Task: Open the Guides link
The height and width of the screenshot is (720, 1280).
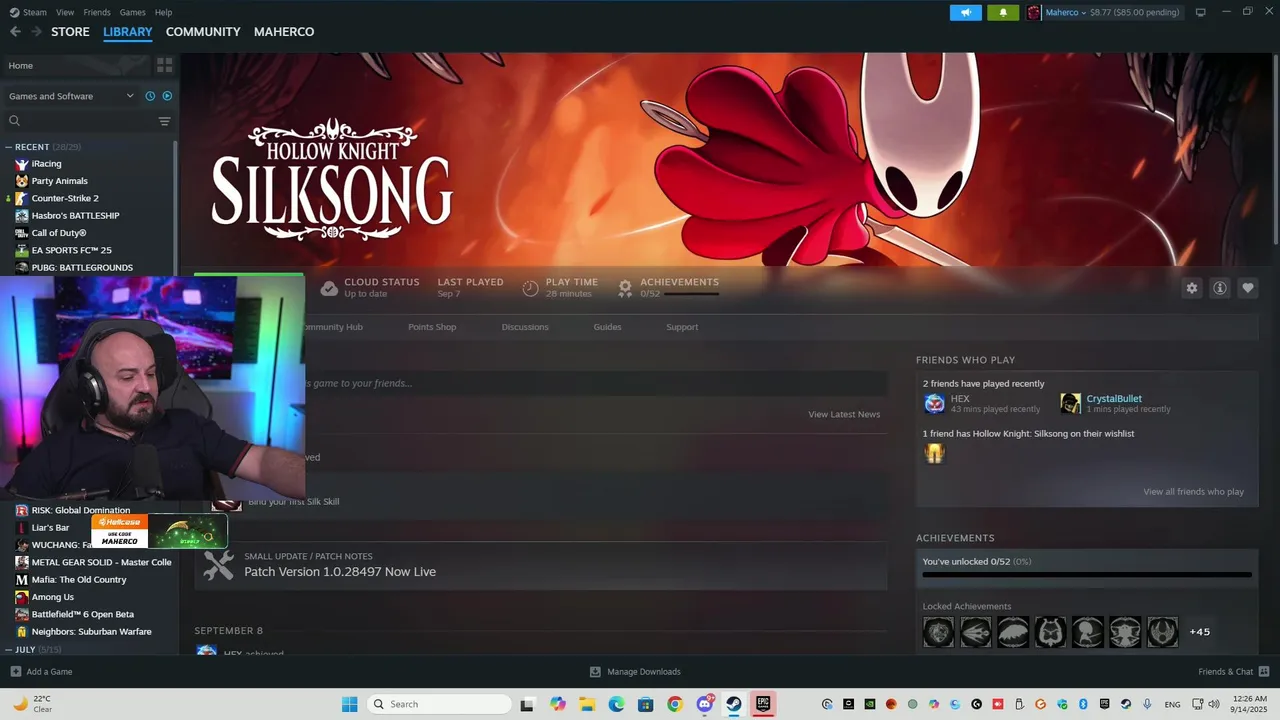Action: tap(607, 327)
